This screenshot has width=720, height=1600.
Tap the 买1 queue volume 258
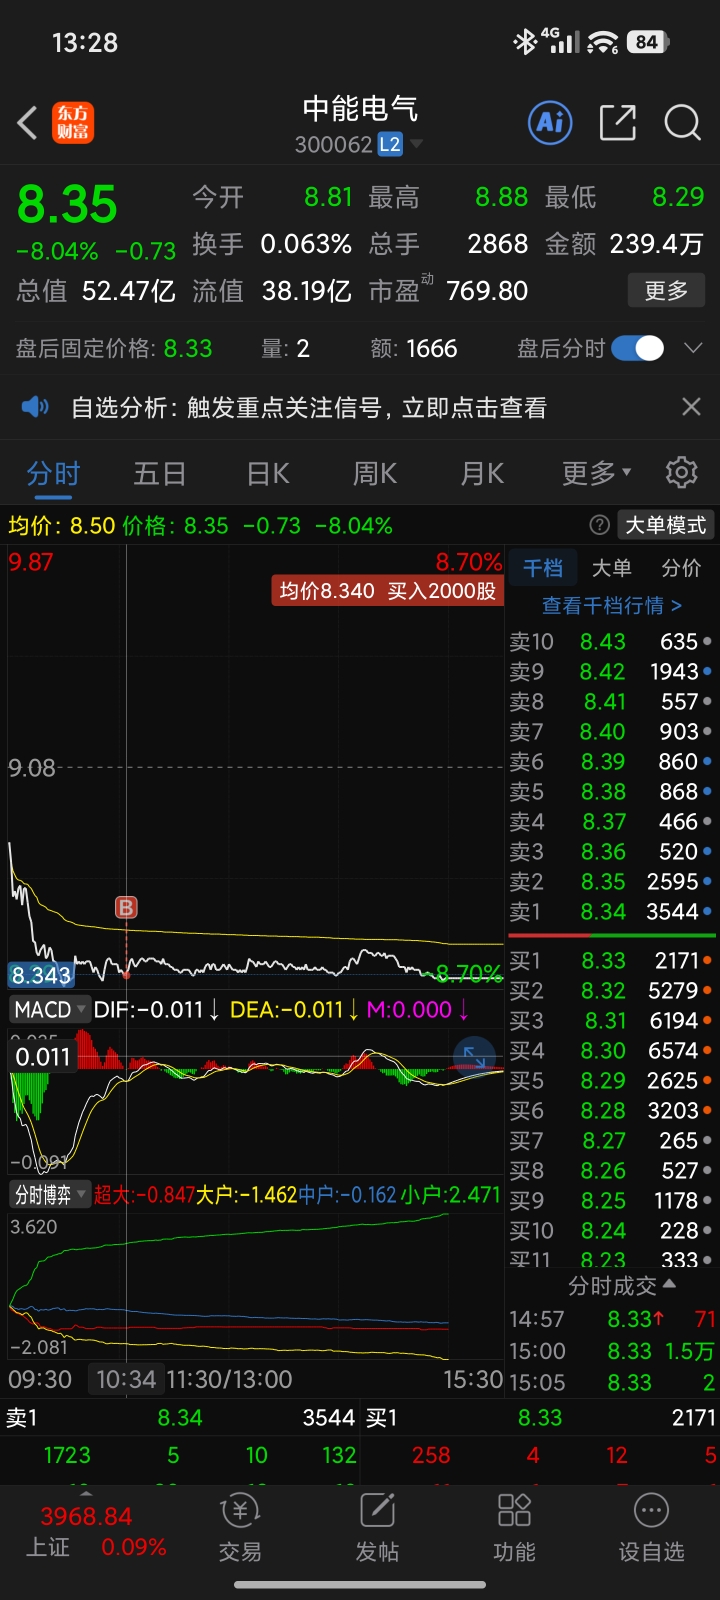click(x=431, y=1455)
